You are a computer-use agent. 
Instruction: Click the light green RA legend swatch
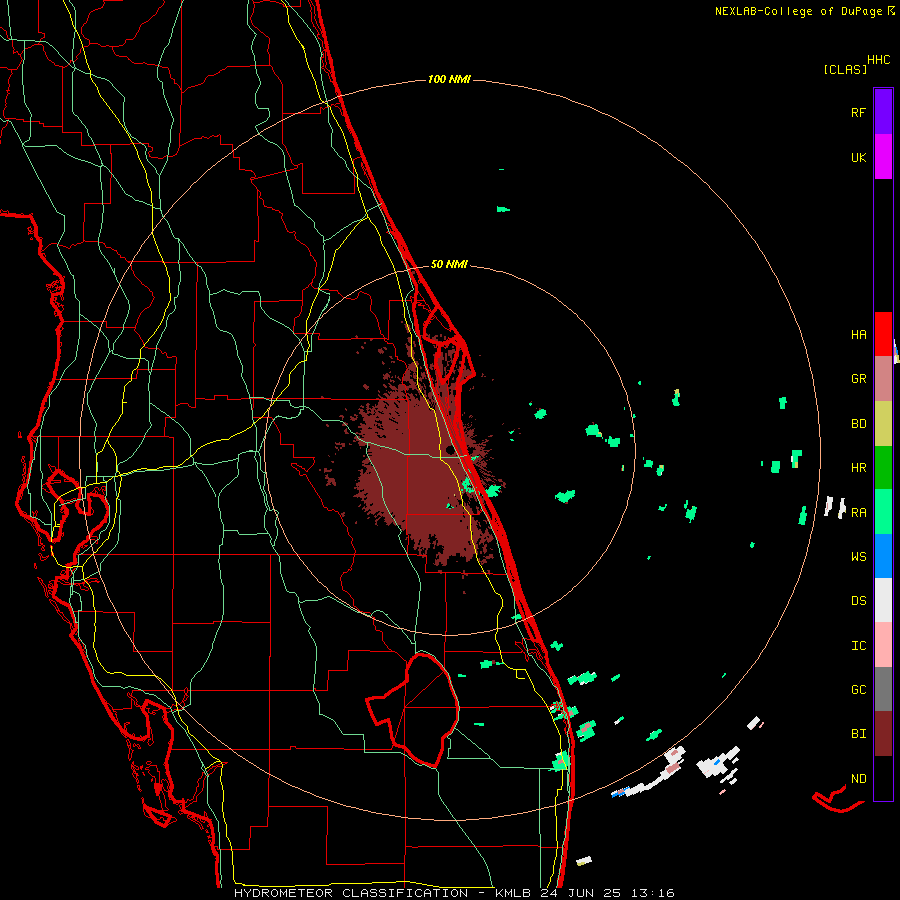pyautogui.click(x=883, y=512)
